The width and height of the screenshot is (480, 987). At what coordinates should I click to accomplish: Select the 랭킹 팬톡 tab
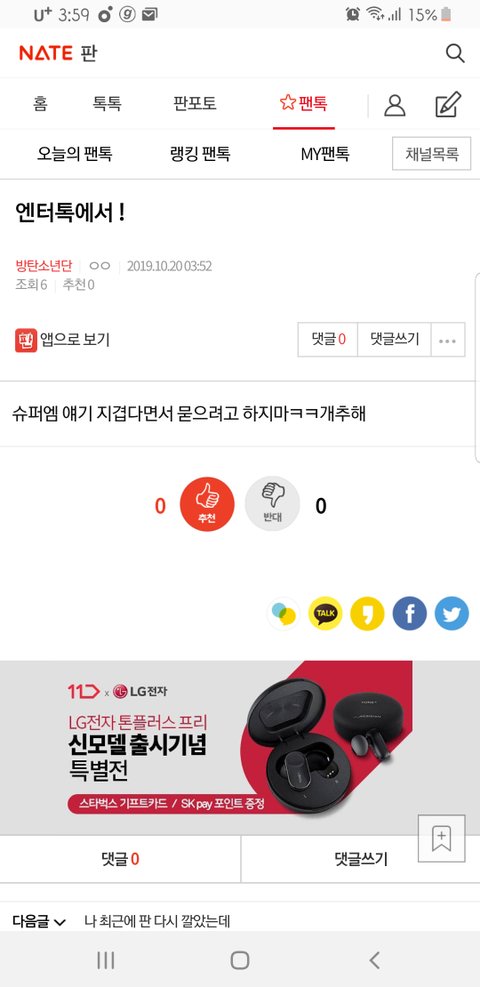coord(200,154)
